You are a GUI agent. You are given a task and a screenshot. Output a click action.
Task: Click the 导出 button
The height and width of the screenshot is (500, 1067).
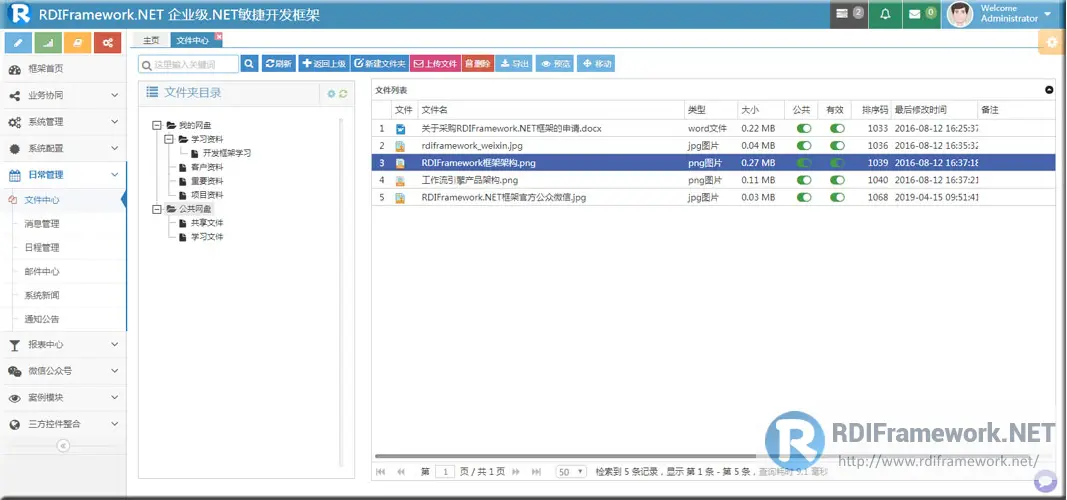click(514, 64)
